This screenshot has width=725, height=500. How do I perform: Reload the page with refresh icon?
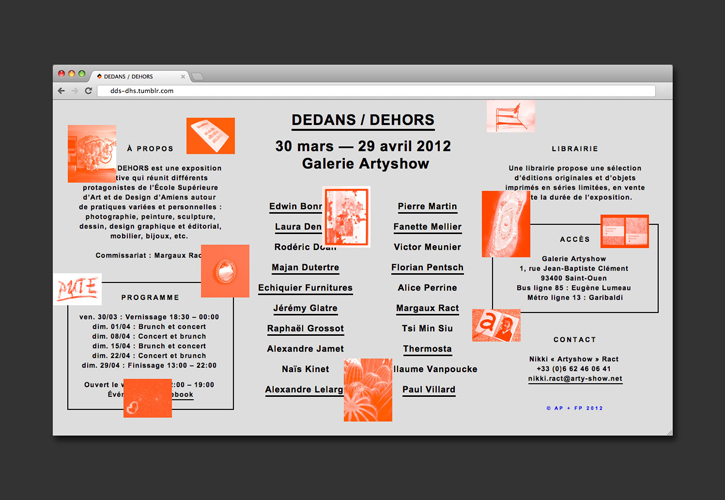pos(88,91)
